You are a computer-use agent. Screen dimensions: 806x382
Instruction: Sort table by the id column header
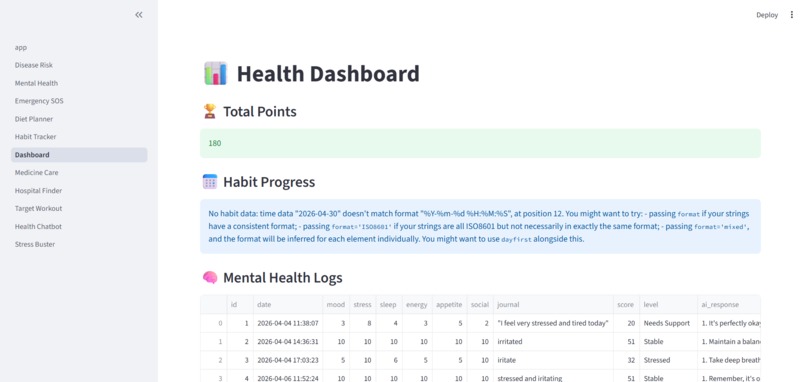pos(240,304)
